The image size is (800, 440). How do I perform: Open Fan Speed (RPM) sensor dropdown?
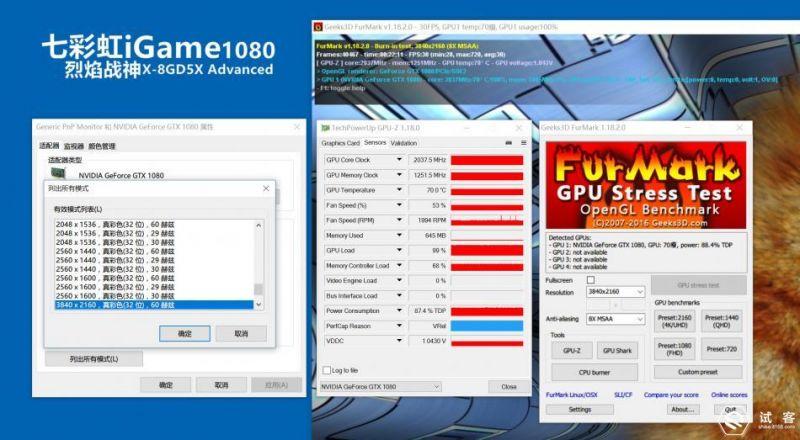point(399,220)
